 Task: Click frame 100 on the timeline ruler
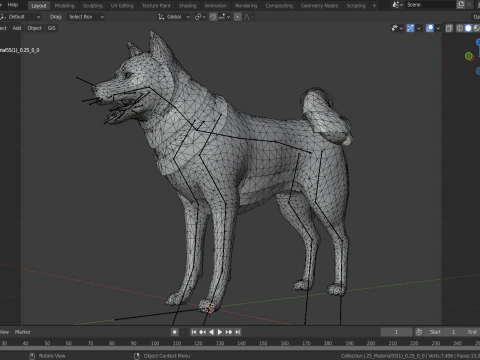[155, 343]
